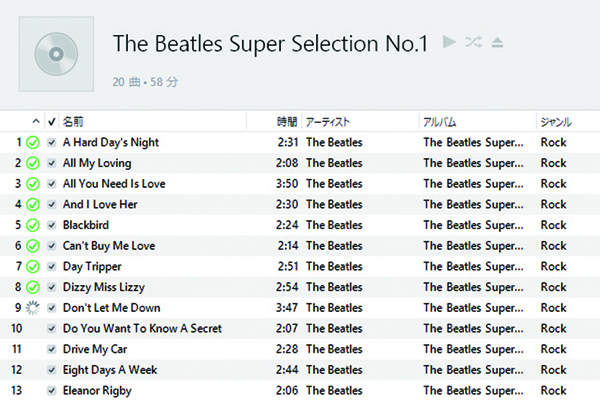
Task: Play the Beatles Super Selection album
Action: click(450, 42)
